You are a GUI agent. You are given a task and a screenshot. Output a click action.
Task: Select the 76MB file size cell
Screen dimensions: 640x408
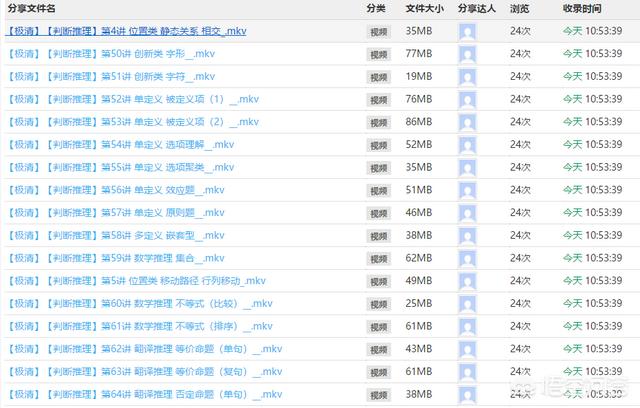419,99
